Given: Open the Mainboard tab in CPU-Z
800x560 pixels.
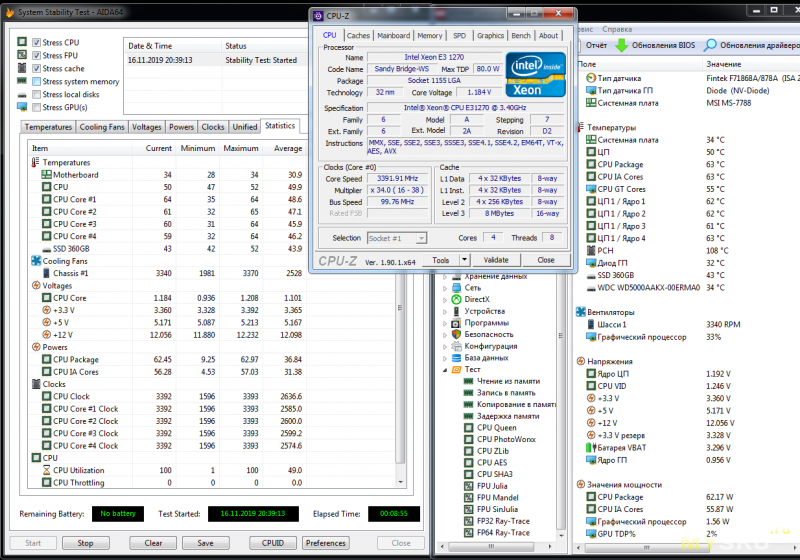Looking at the screenshot, I should tap(393, 35).
